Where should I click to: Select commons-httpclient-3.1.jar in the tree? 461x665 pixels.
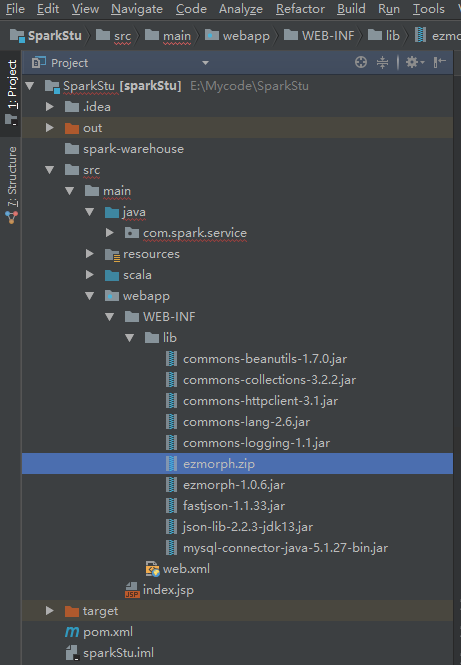[260, 401]
